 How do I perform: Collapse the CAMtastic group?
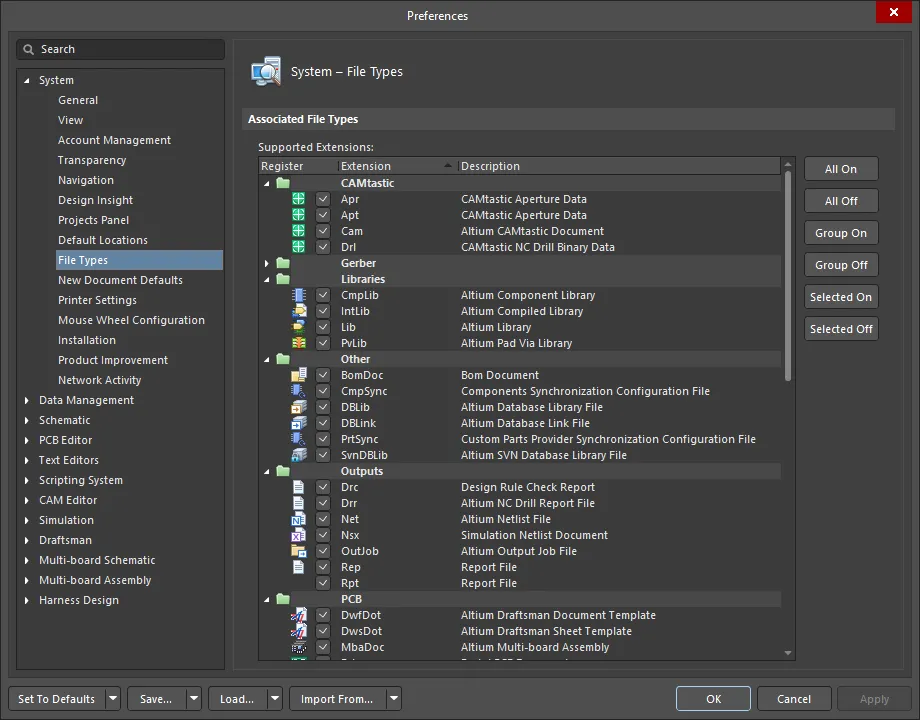pyautogui.click(x=267, y=184)
